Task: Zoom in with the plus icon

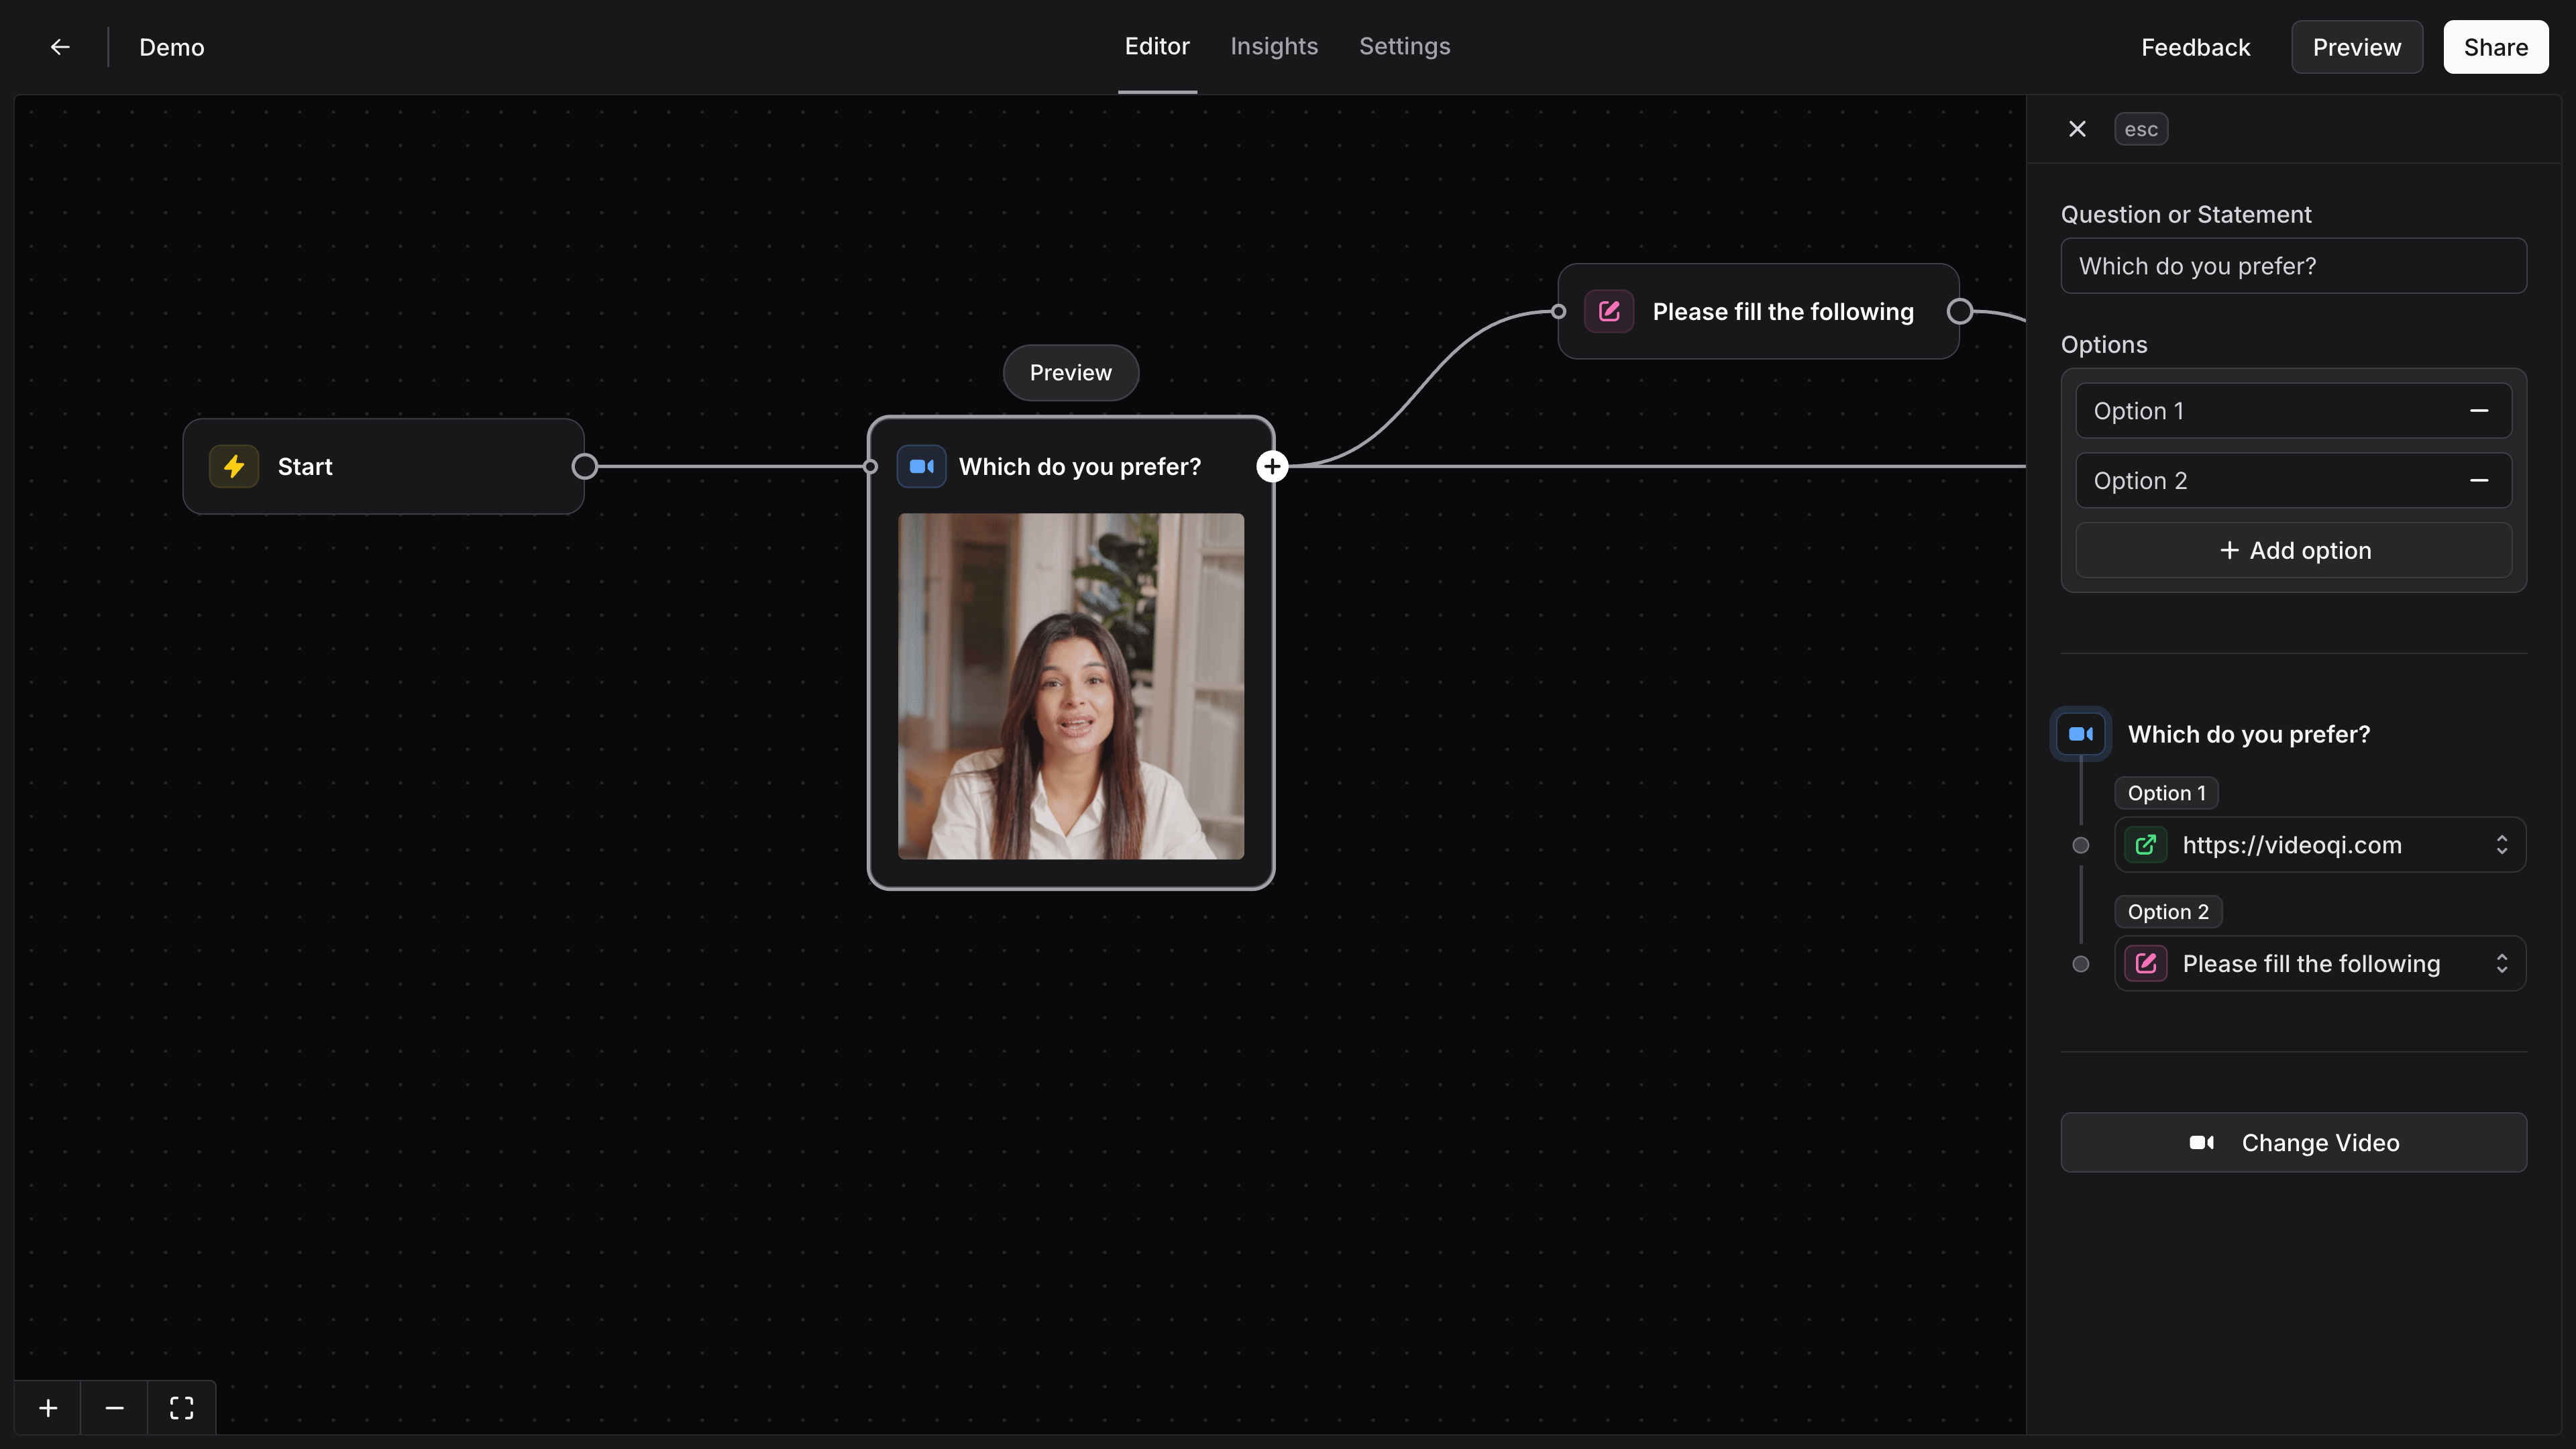Action: pyautogui.click(x=47, y=1407)
